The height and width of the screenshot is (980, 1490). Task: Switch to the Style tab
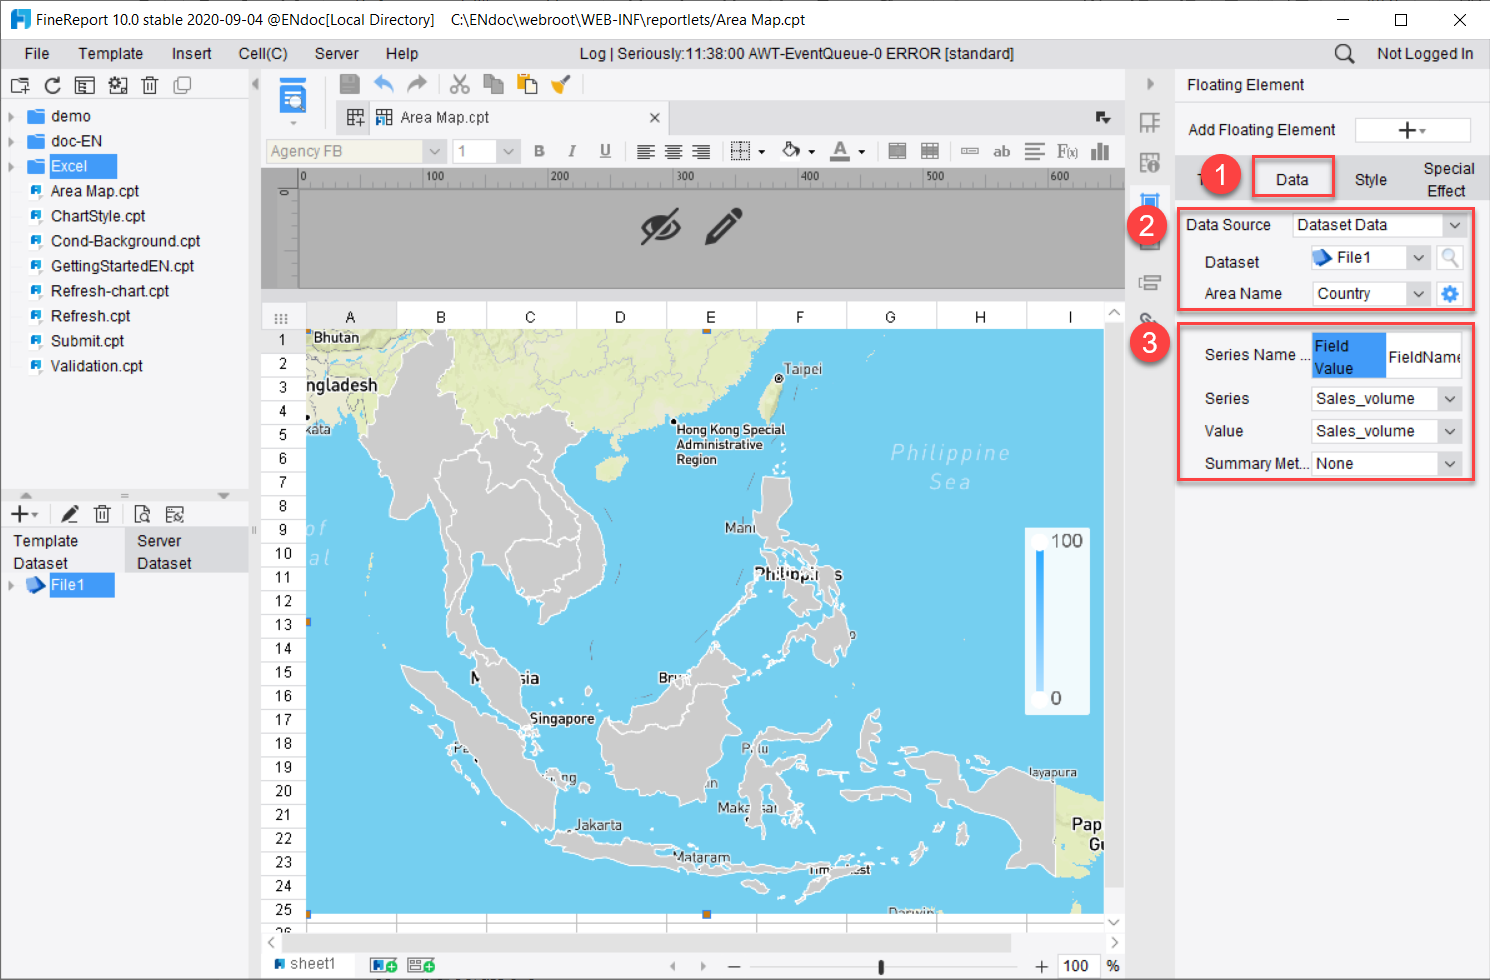click(x=1370, y=178)
